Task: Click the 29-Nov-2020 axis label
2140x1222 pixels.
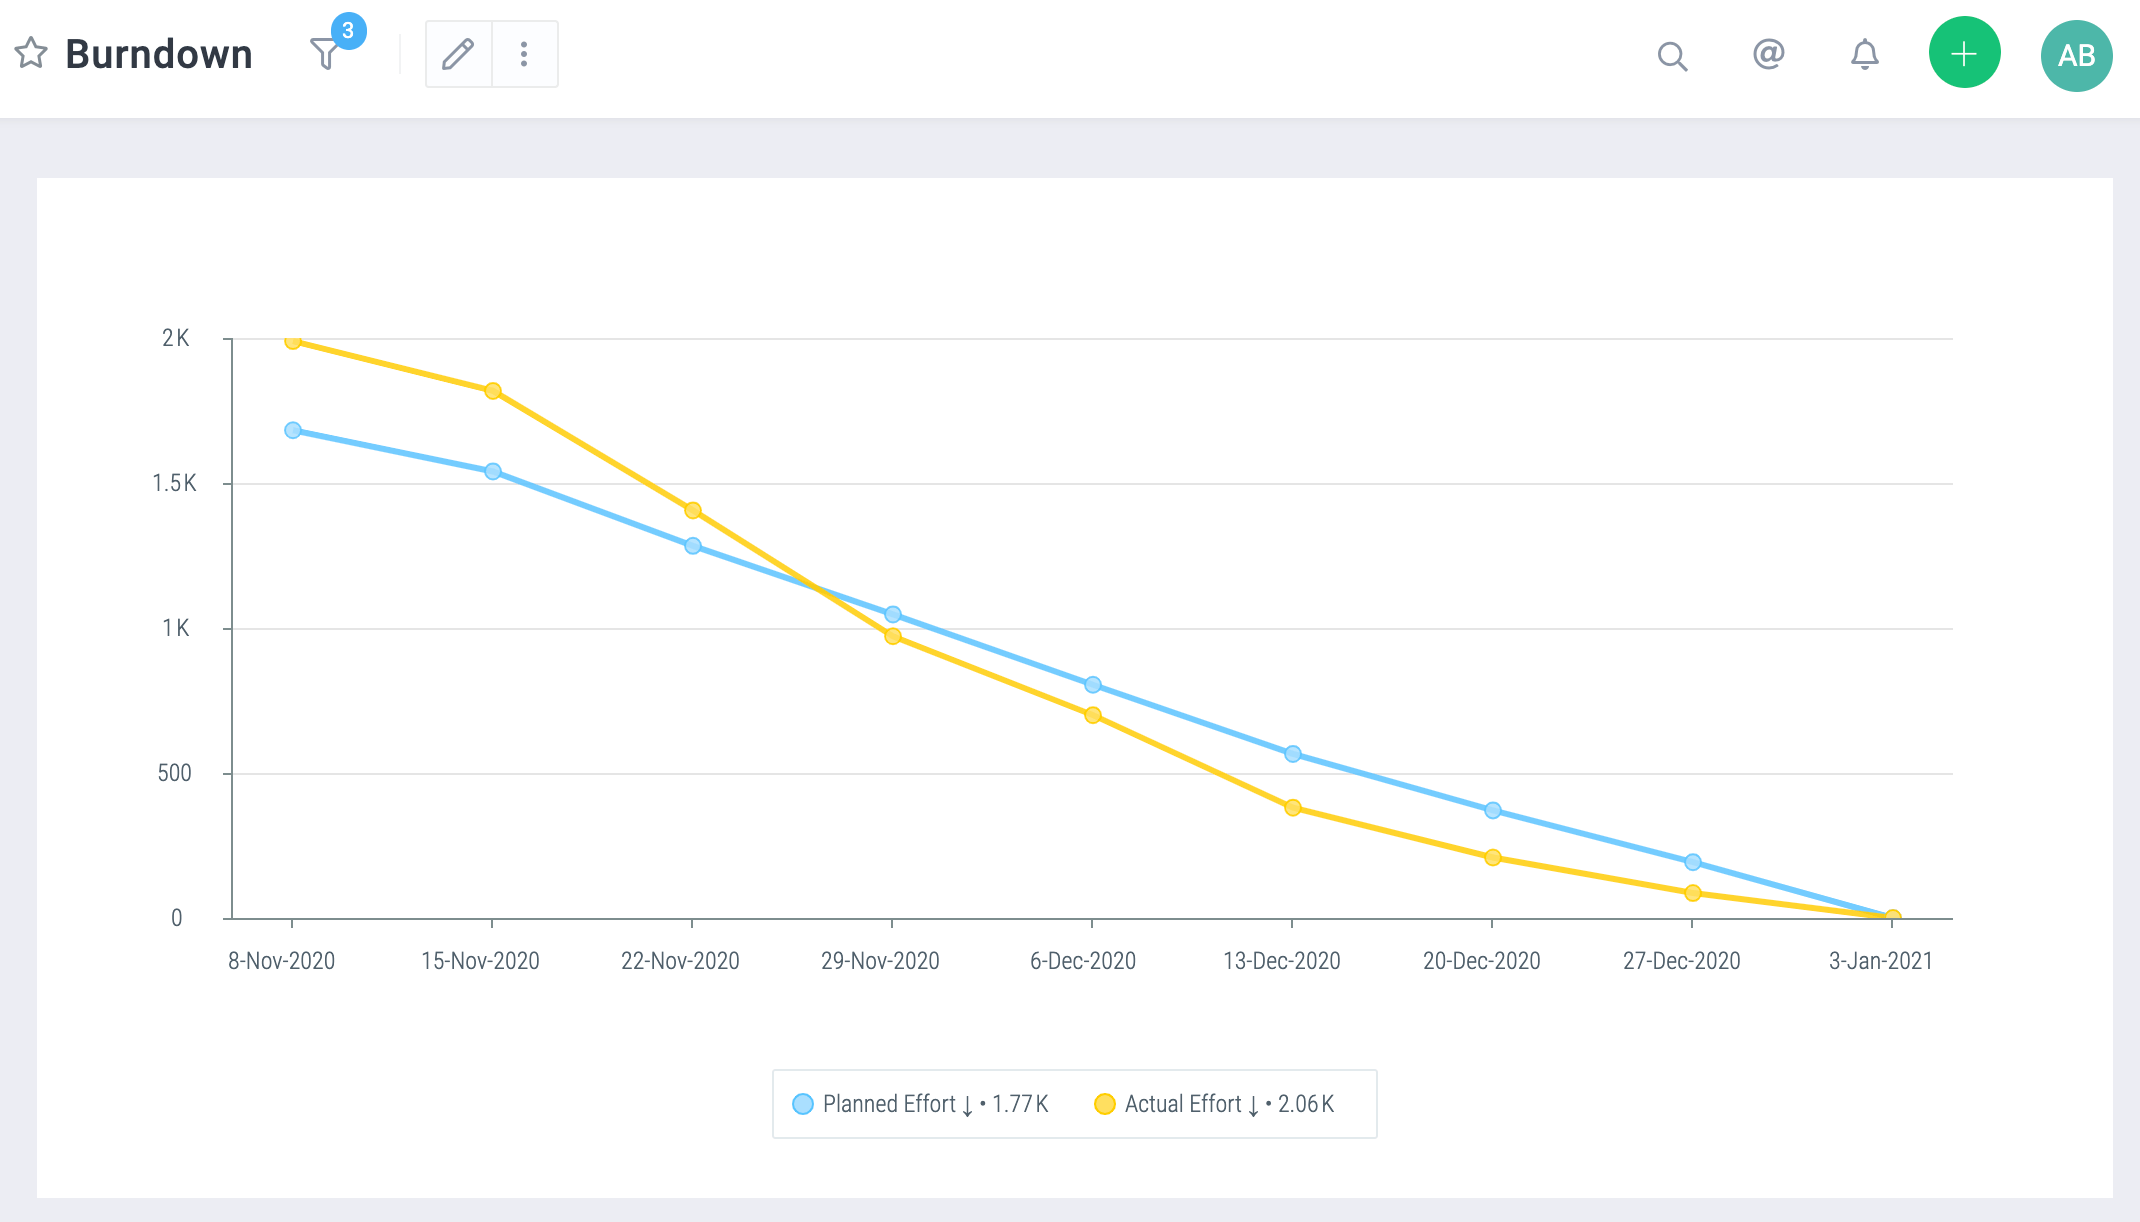Action: tap(880, 961)
